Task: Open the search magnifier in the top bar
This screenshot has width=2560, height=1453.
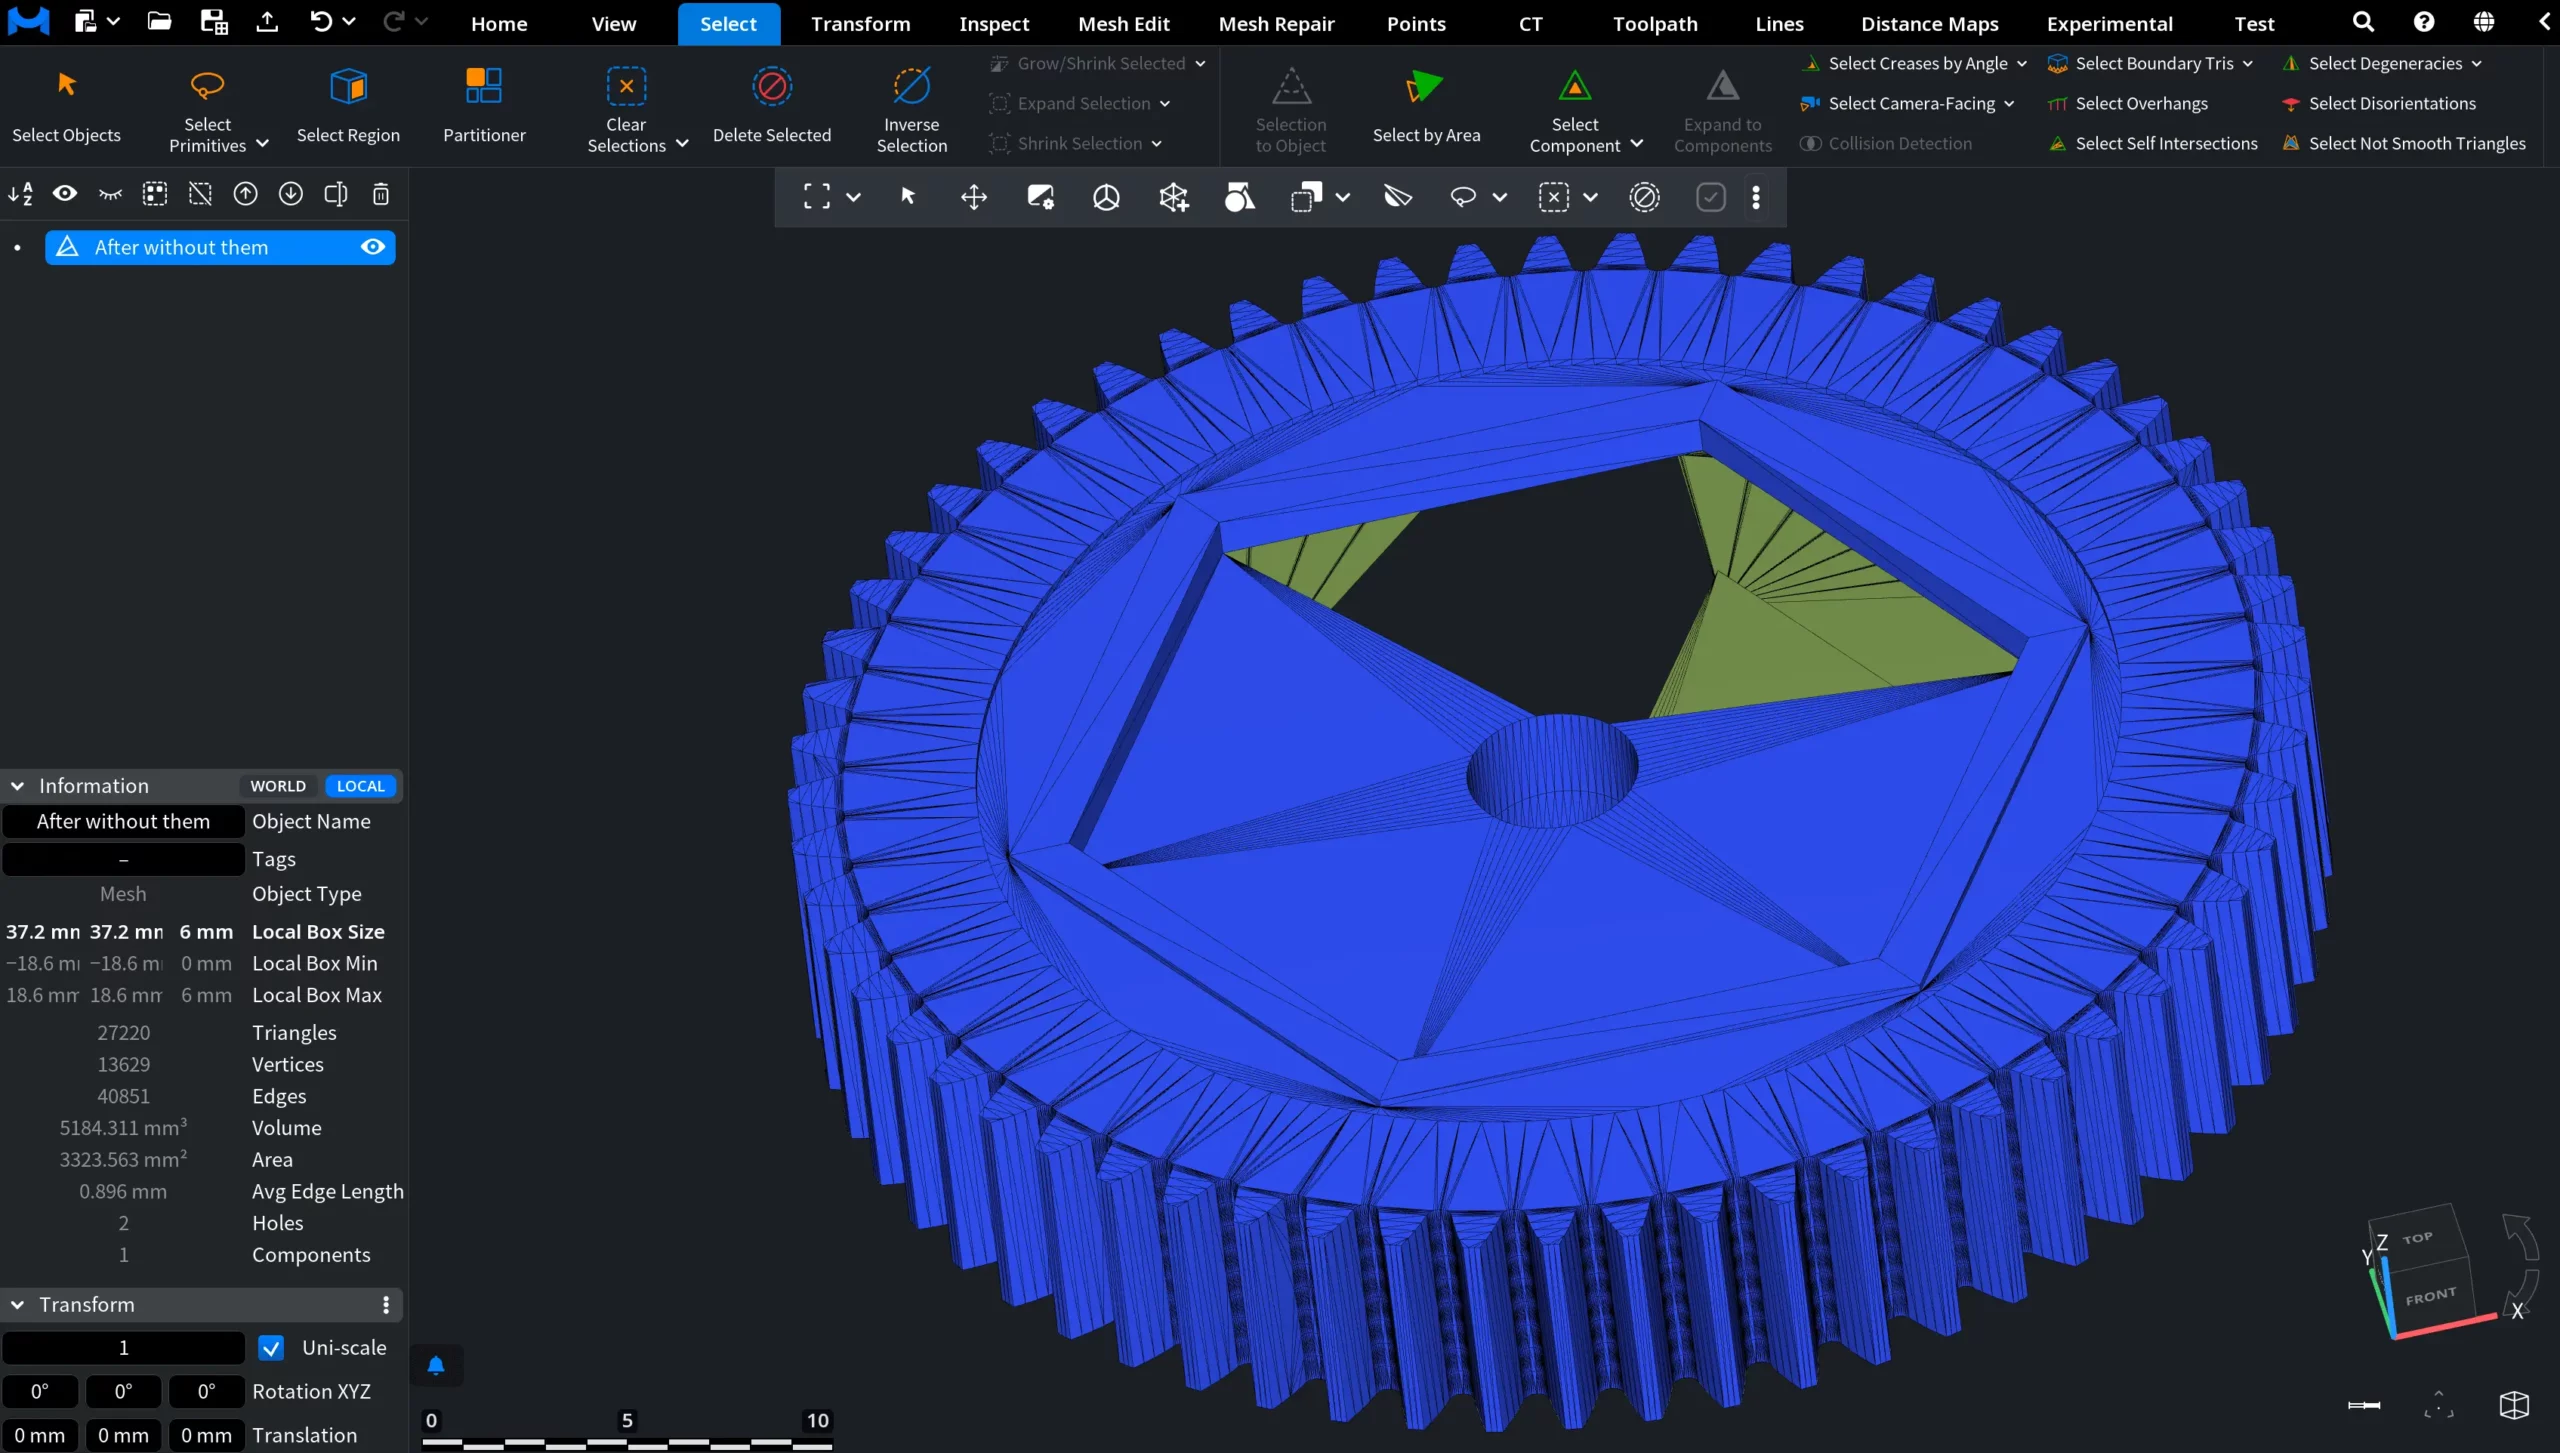Action: click(x=2363, y=22)
